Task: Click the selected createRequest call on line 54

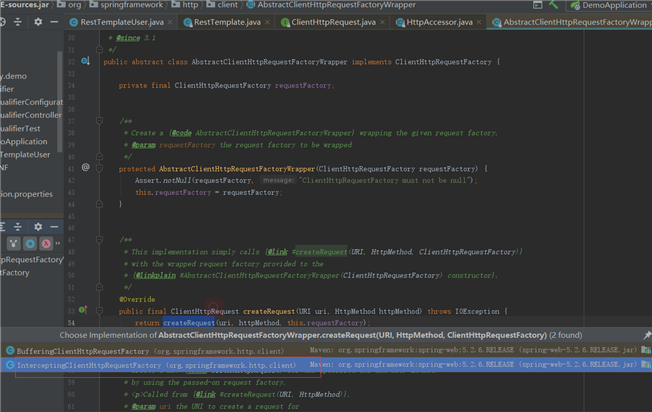Action: [x=189, y=323]
